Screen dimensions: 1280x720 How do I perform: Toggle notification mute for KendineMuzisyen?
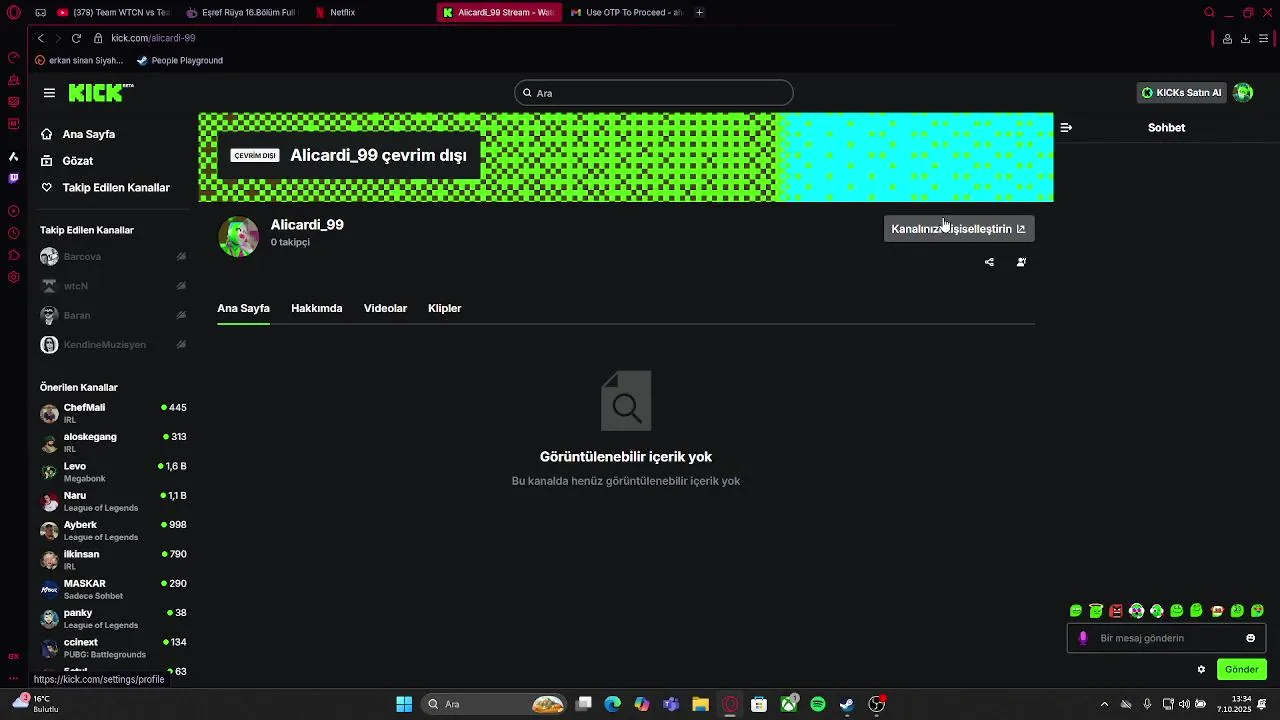pyautogui.click(x=181, y=345)
